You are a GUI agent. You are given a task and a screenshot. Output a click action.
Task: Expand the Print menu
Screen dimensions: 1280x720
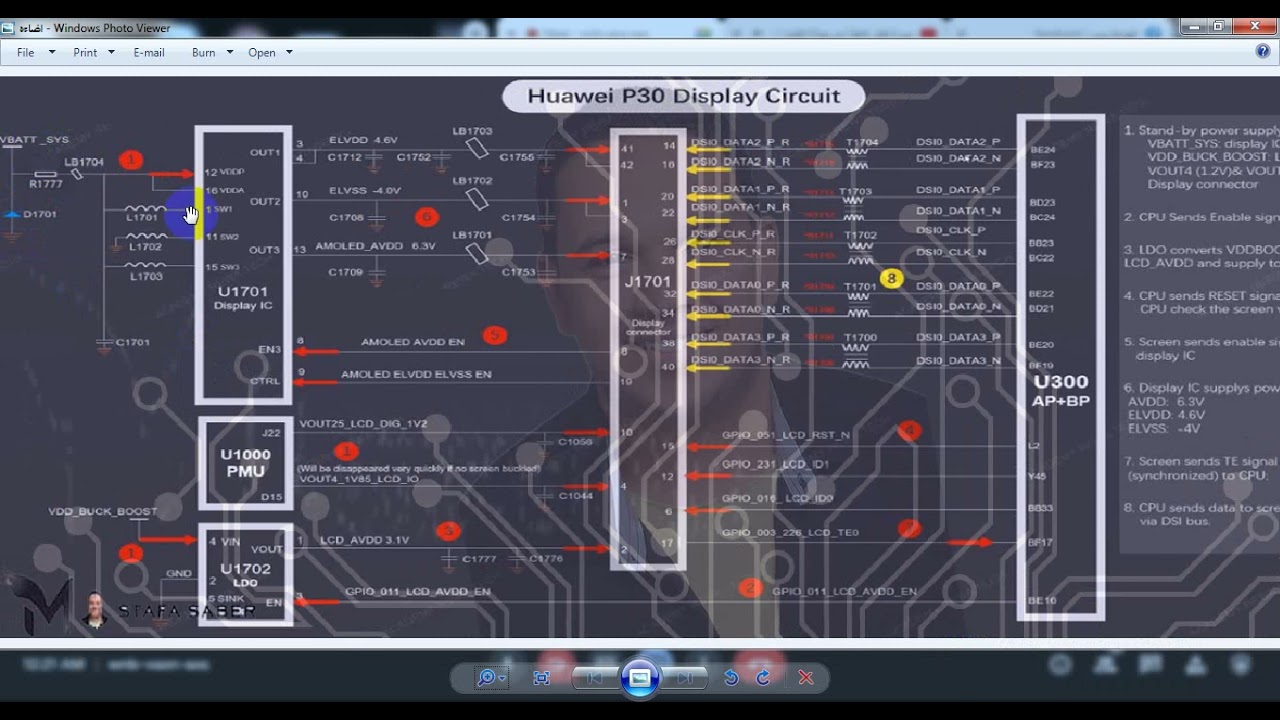tap(94, 52)
